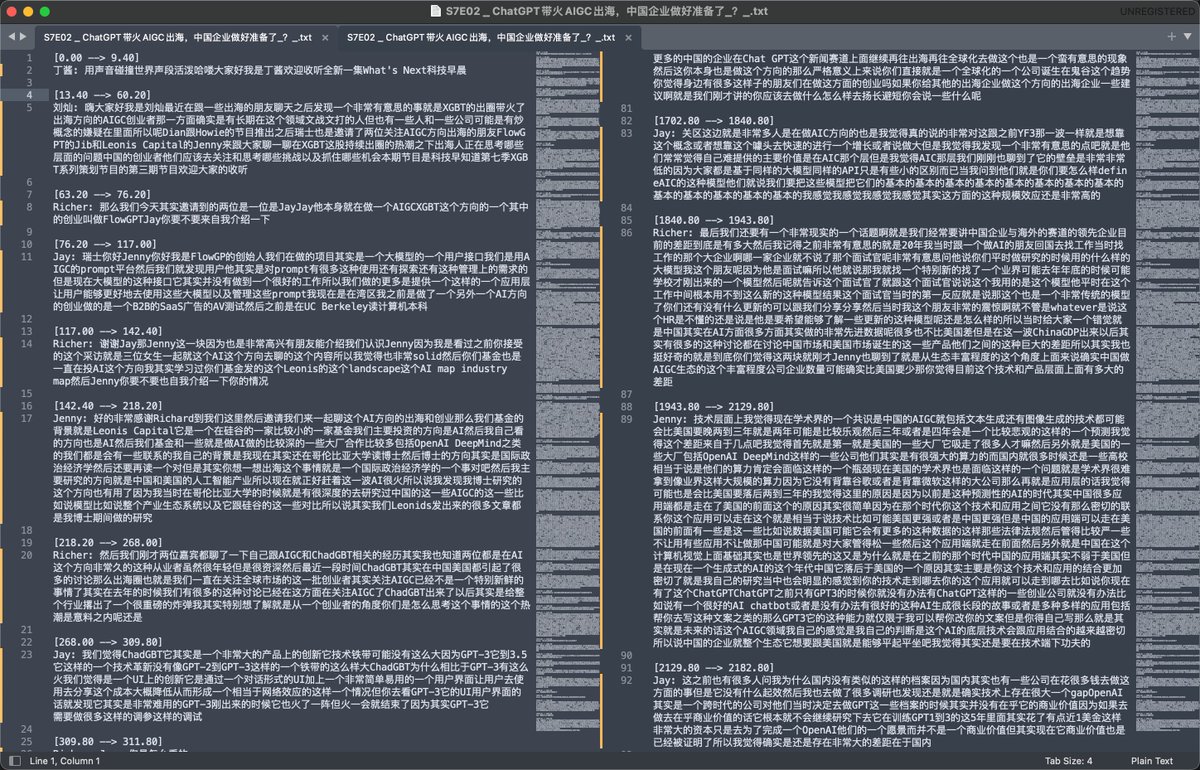1200x770 pixels.
Task: Click timestamp [1702.80 --> 1840.80]
Action: tap(712, 119)
